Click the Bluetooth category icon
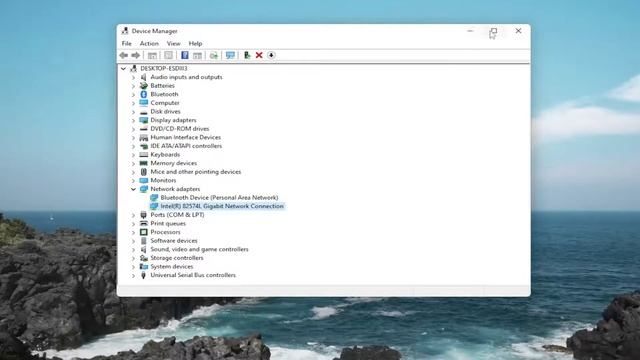Image resolution: width=640 pixels, height=360 pixels. (144, 94)
